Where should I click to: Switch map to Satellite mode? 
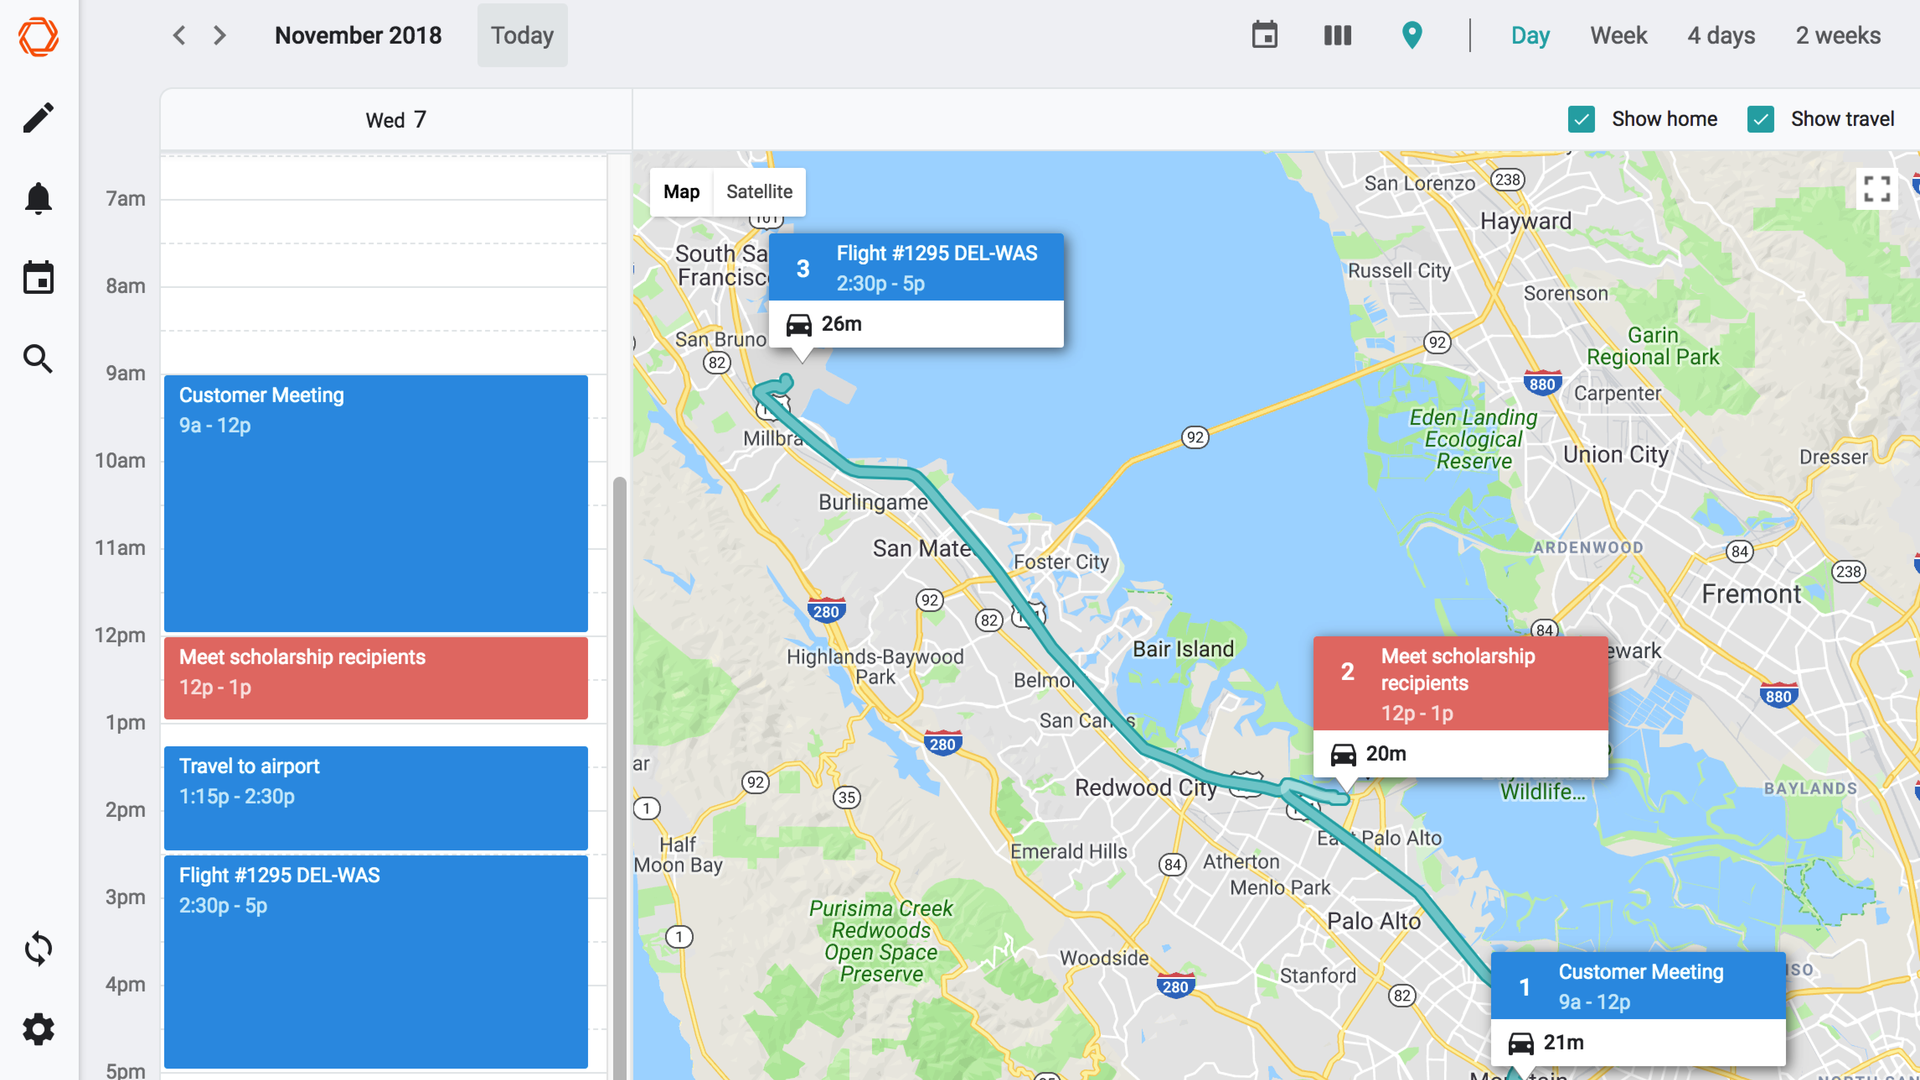pyautogui.click(x=759, y=192)
